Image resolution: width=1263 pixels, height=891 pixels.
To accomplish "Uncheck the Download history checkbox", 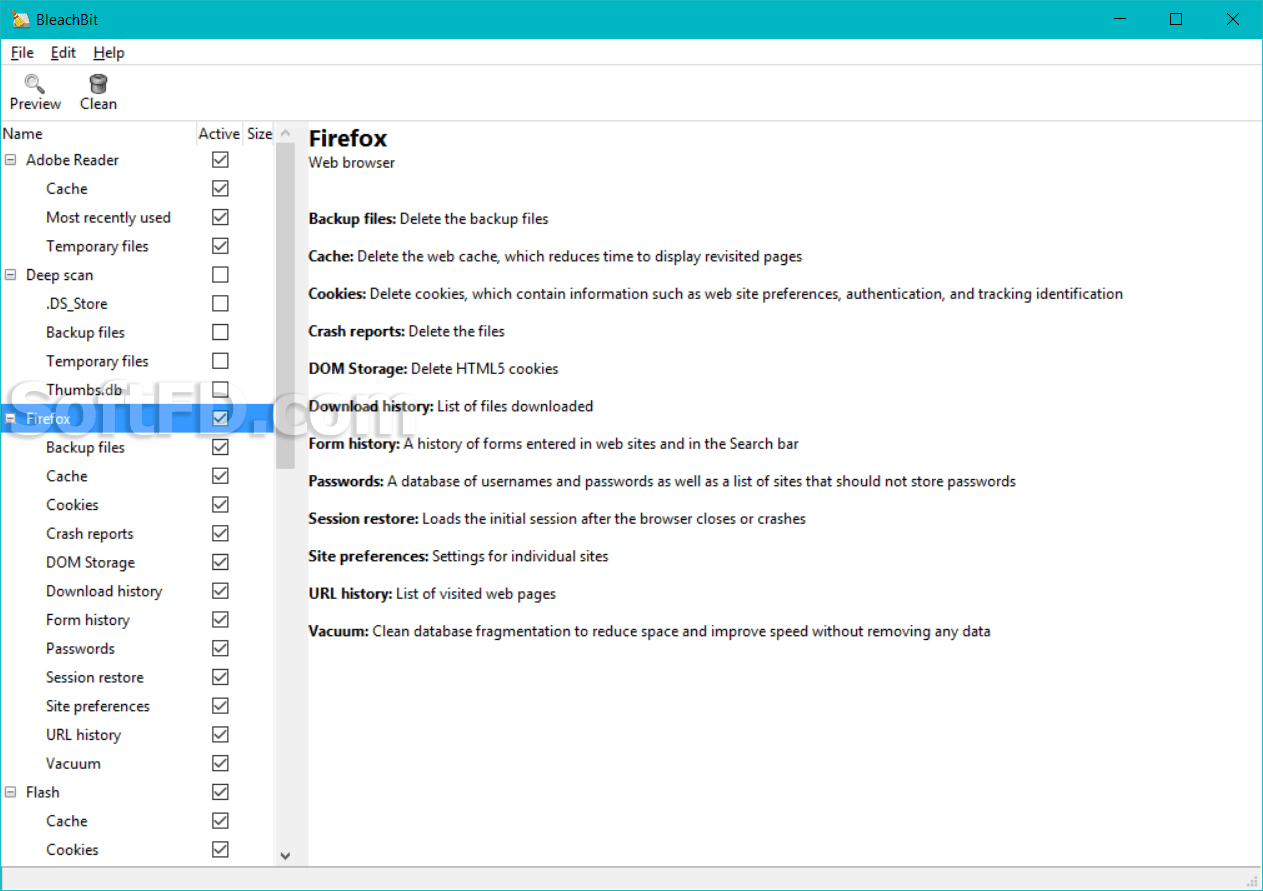I will point(220,591).
